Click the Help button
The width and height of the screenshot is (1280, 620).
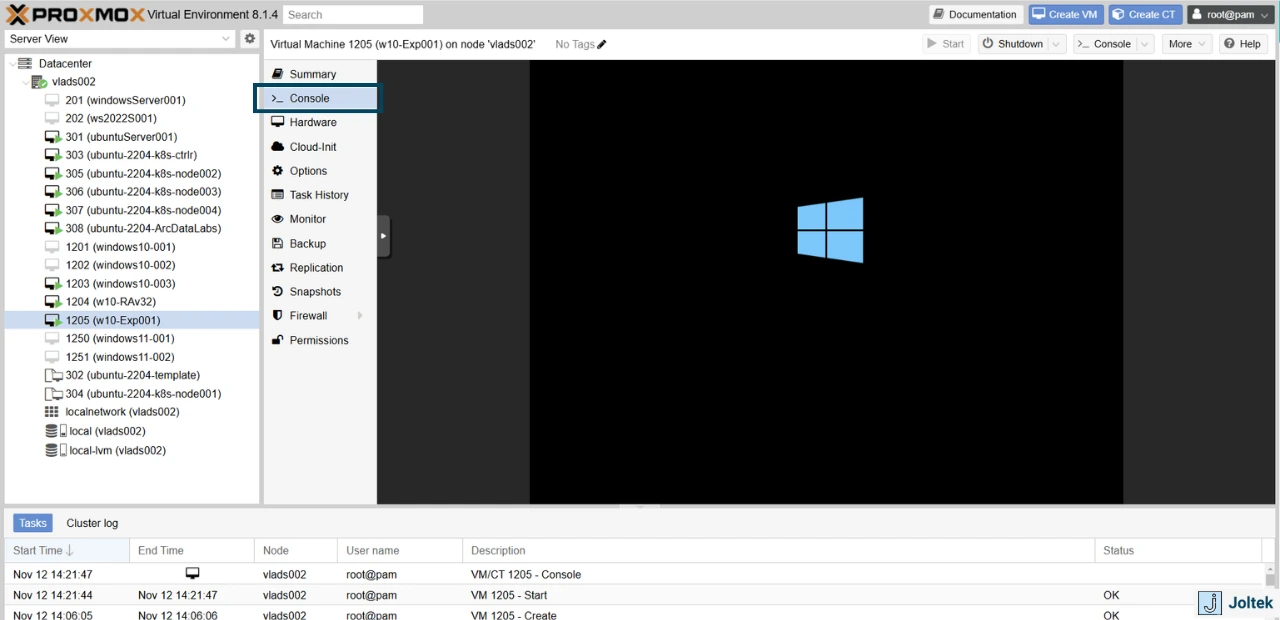coord(1243,44)
